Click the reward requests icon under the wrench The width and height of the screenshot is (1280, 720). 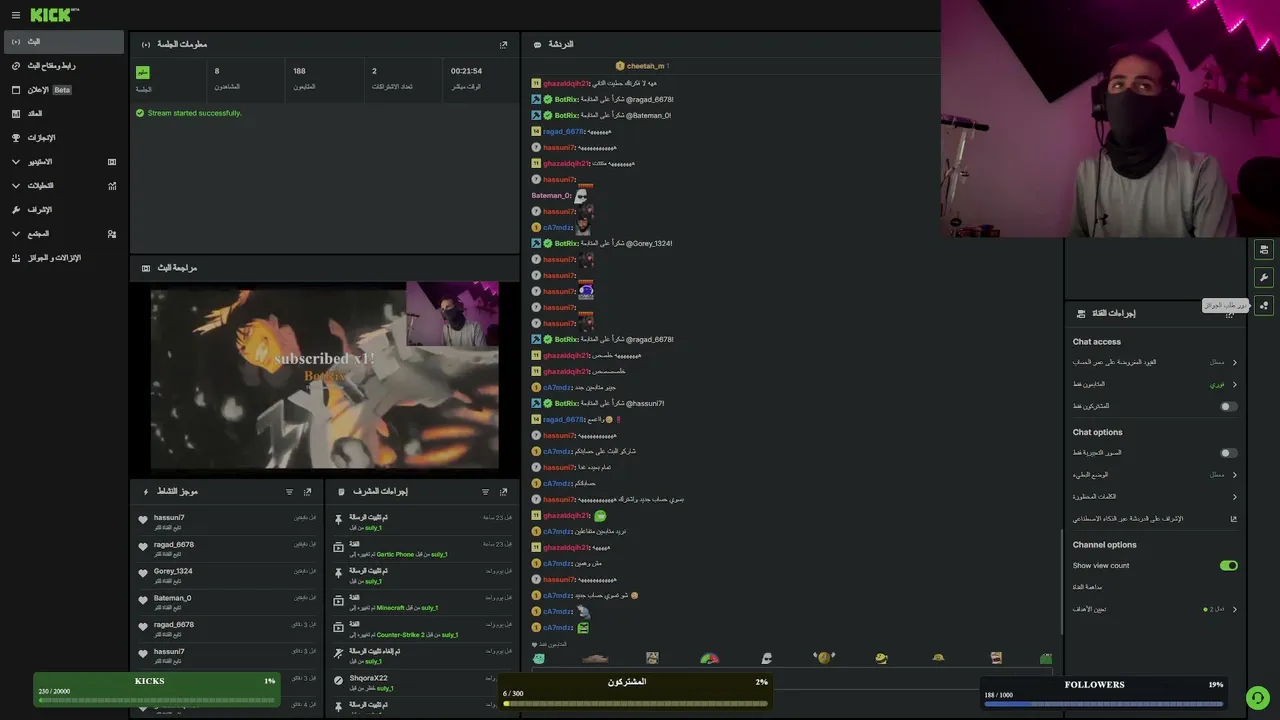(x=1264, y=305)
